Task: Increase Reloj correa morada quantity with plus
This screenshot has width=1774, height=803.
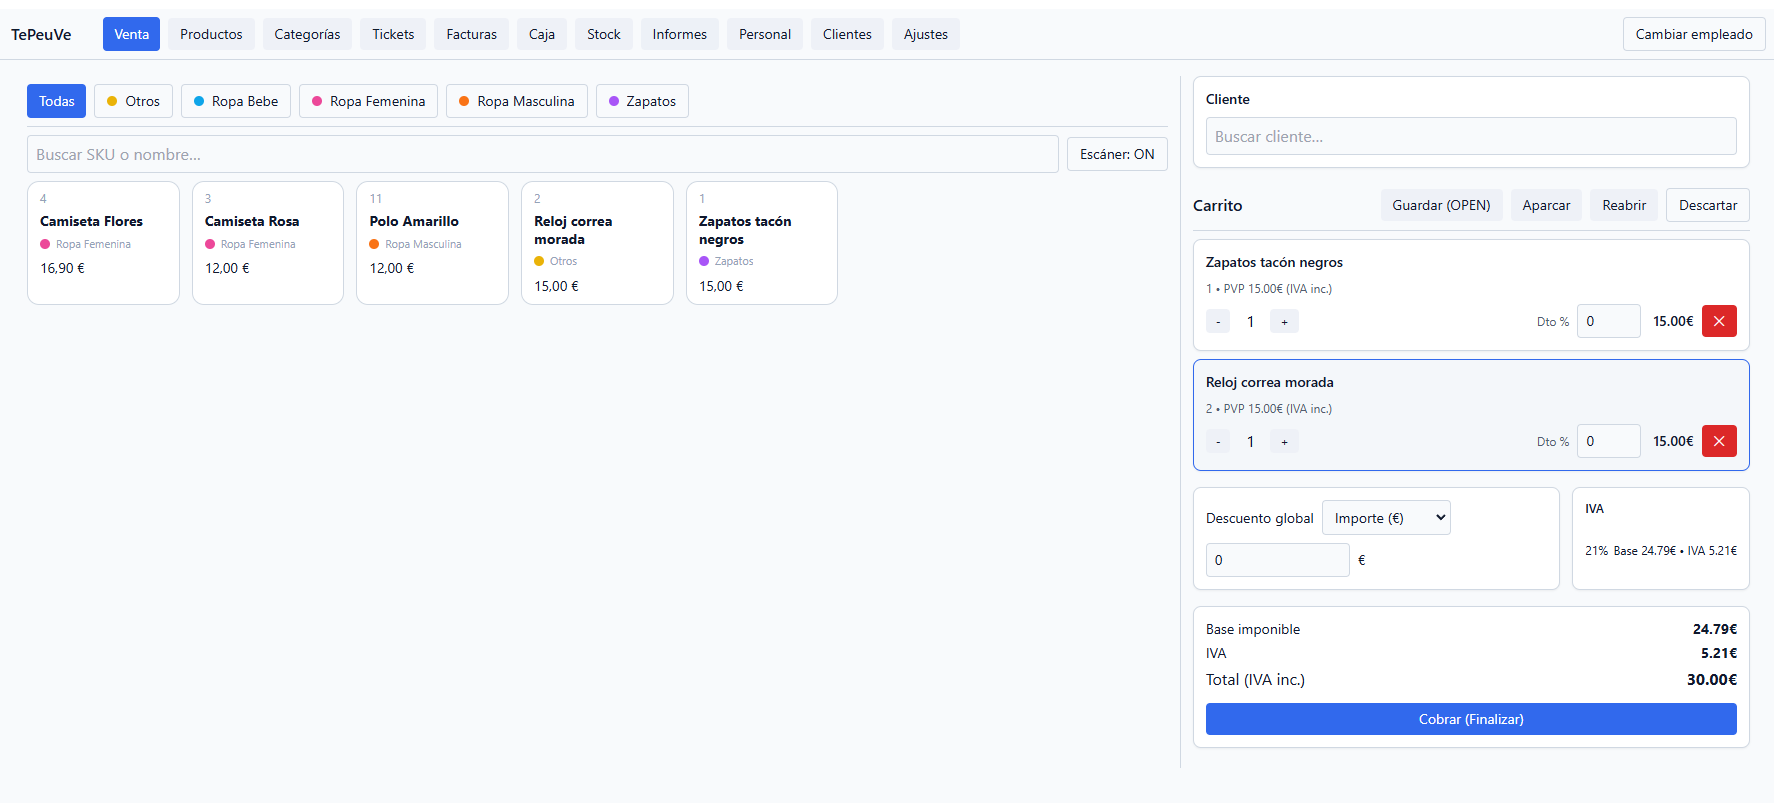Action: pos(1284,441)
